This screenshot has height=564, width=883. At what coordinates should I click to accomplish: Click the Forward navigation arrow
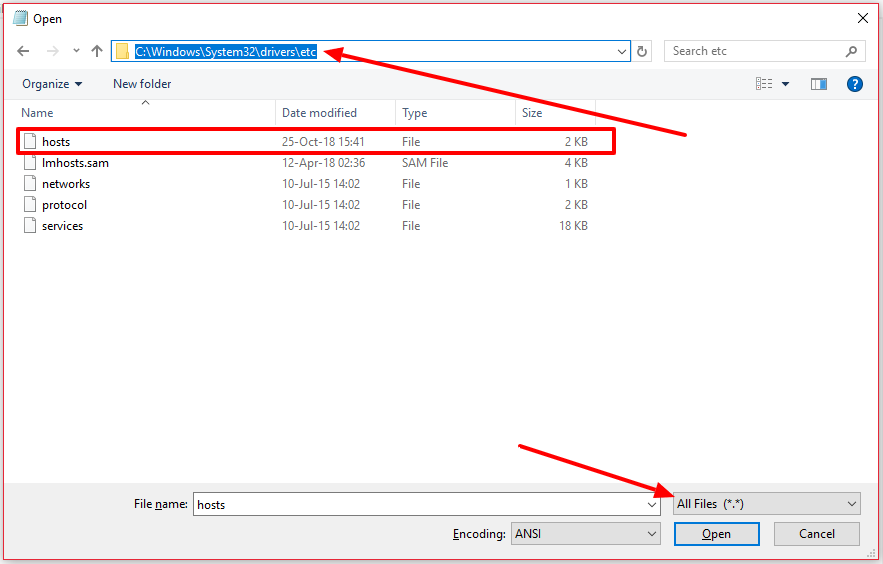click(x=52, y=51)
